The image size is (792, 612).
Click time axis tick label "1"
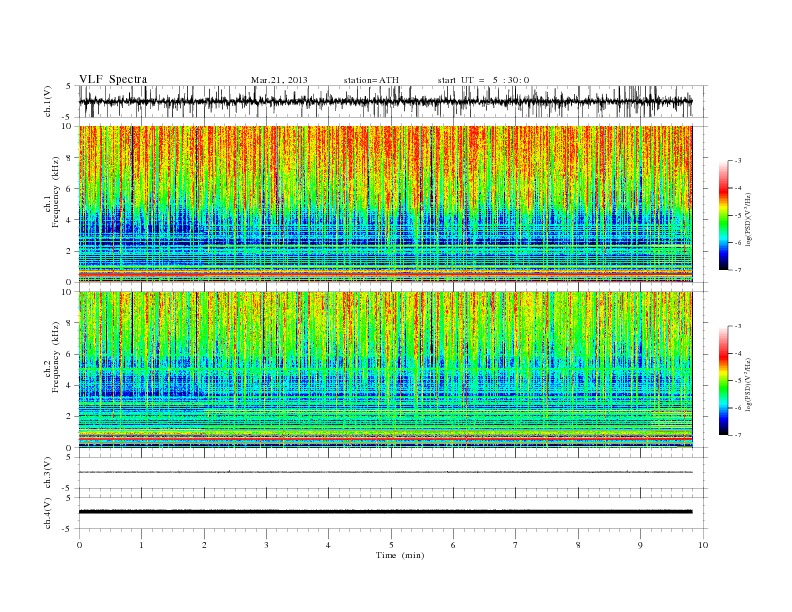pos(141,545)
